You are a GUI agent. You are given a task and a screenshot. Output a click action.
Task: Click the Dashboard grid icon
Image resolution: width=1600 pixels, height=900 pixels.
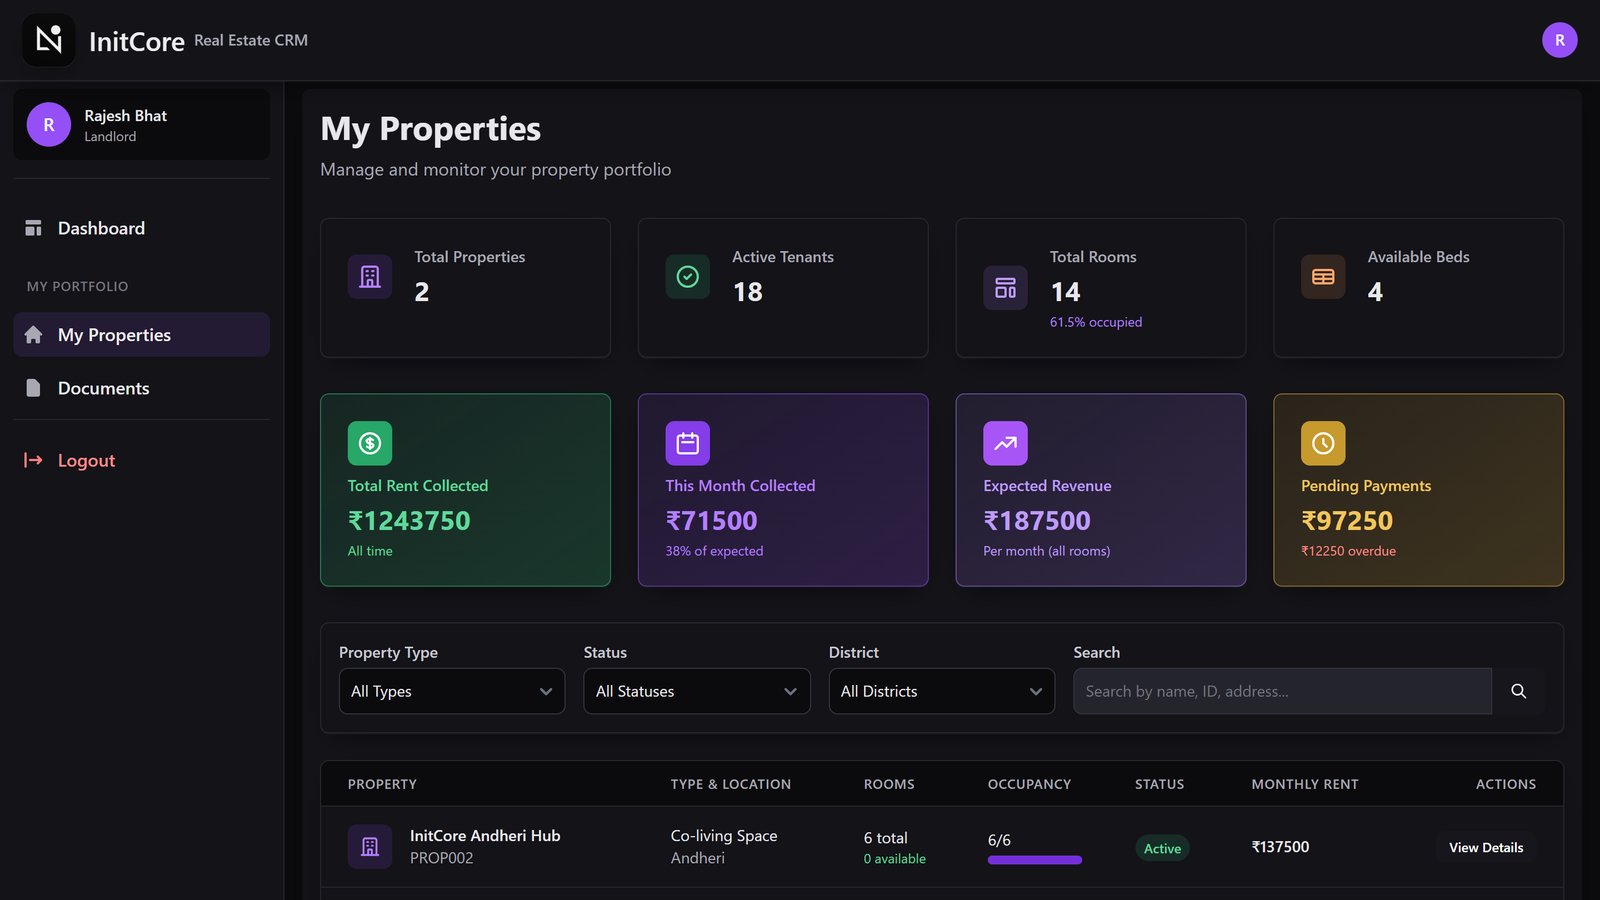[33, 228]
